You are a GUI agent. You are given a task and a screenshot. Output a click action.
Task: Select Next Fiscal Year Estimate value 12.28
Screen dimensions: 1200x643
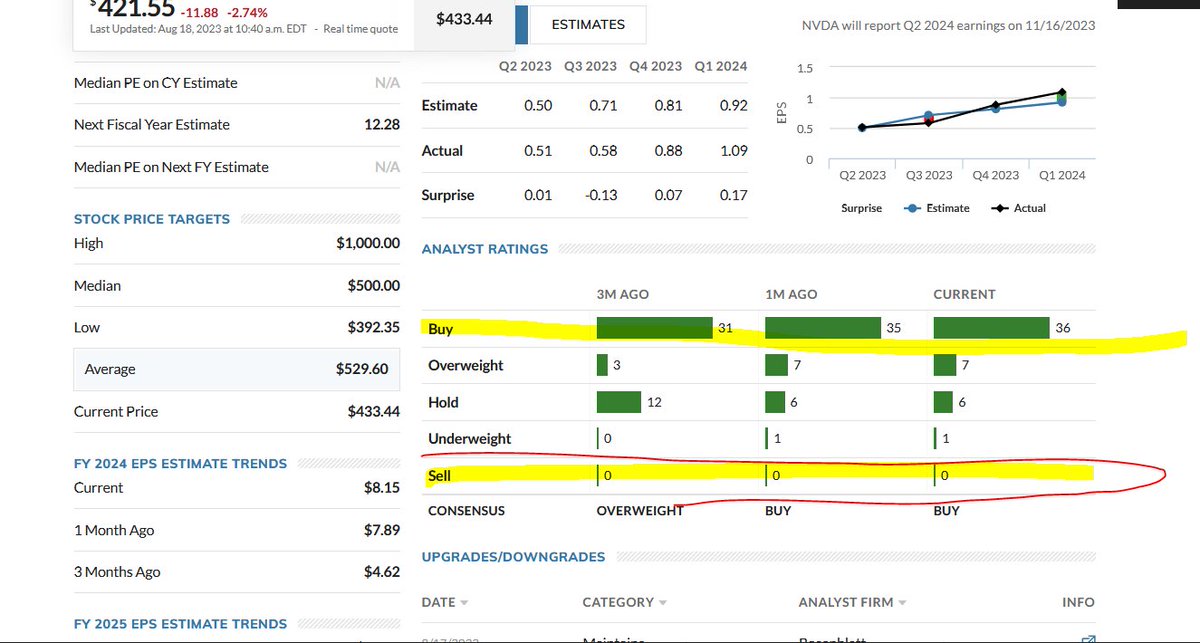coord(382,125)
